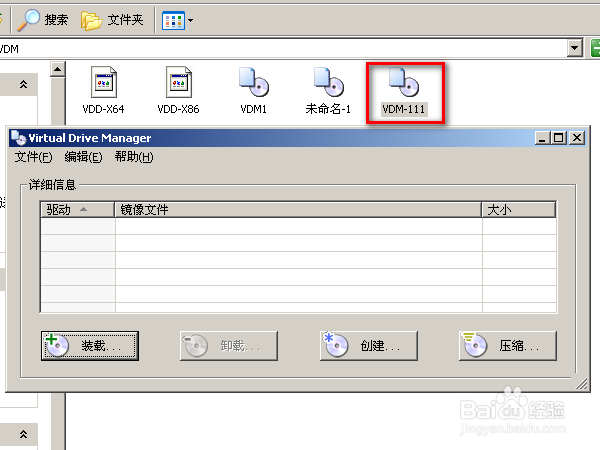Viewport: 600px width, 450px height.
Task: Minimize the Virtual Drive Manager window
Action: pos(542,138)
